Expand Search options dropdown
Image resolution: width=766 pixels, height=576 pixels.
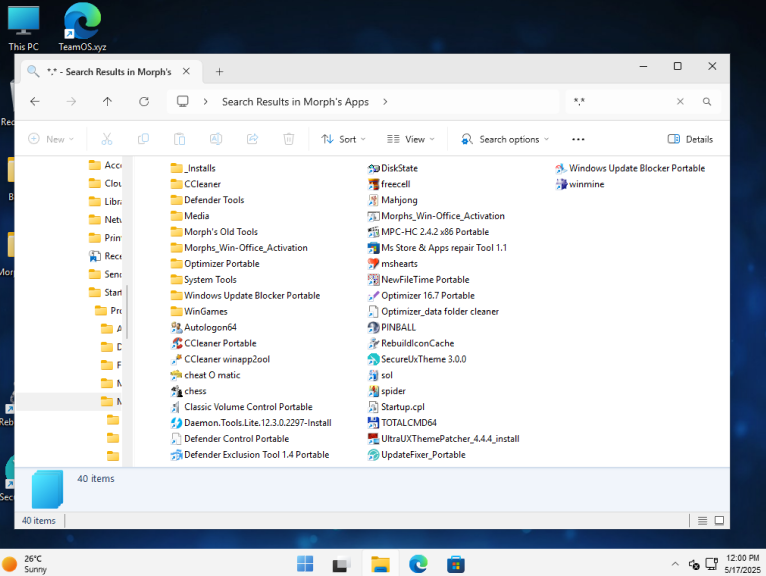505,139
